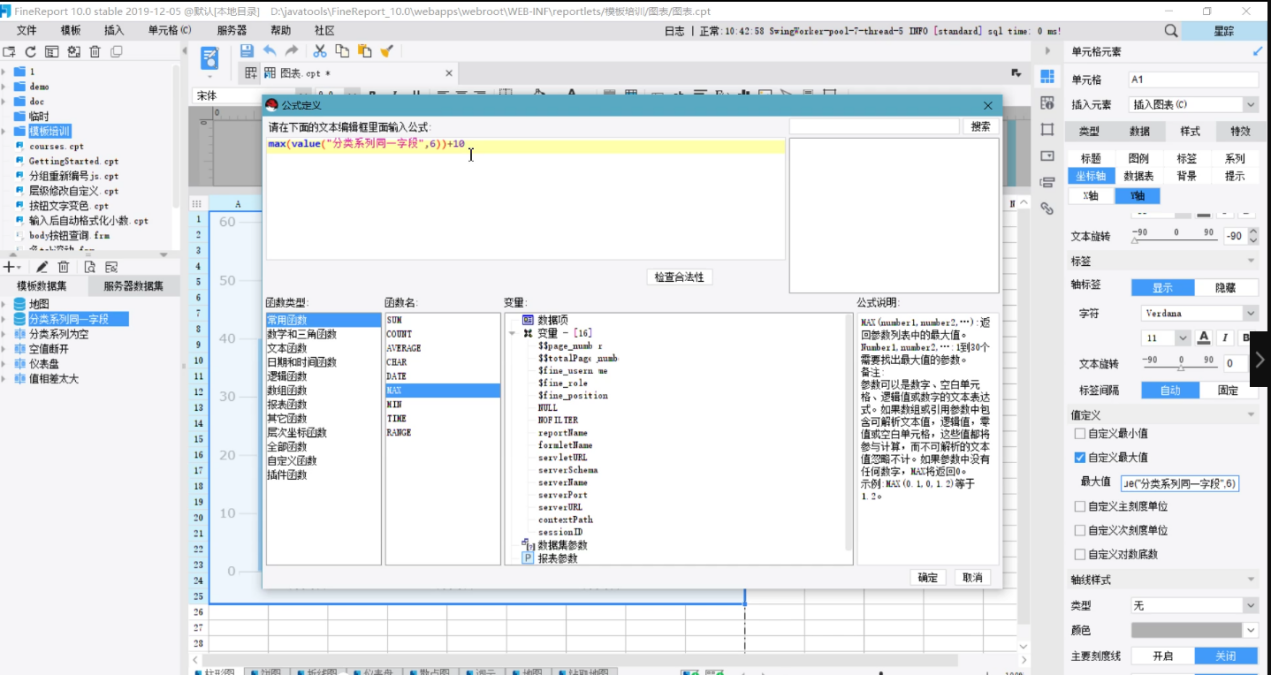Select 固定 label interval option

[x=1228, y=390]
